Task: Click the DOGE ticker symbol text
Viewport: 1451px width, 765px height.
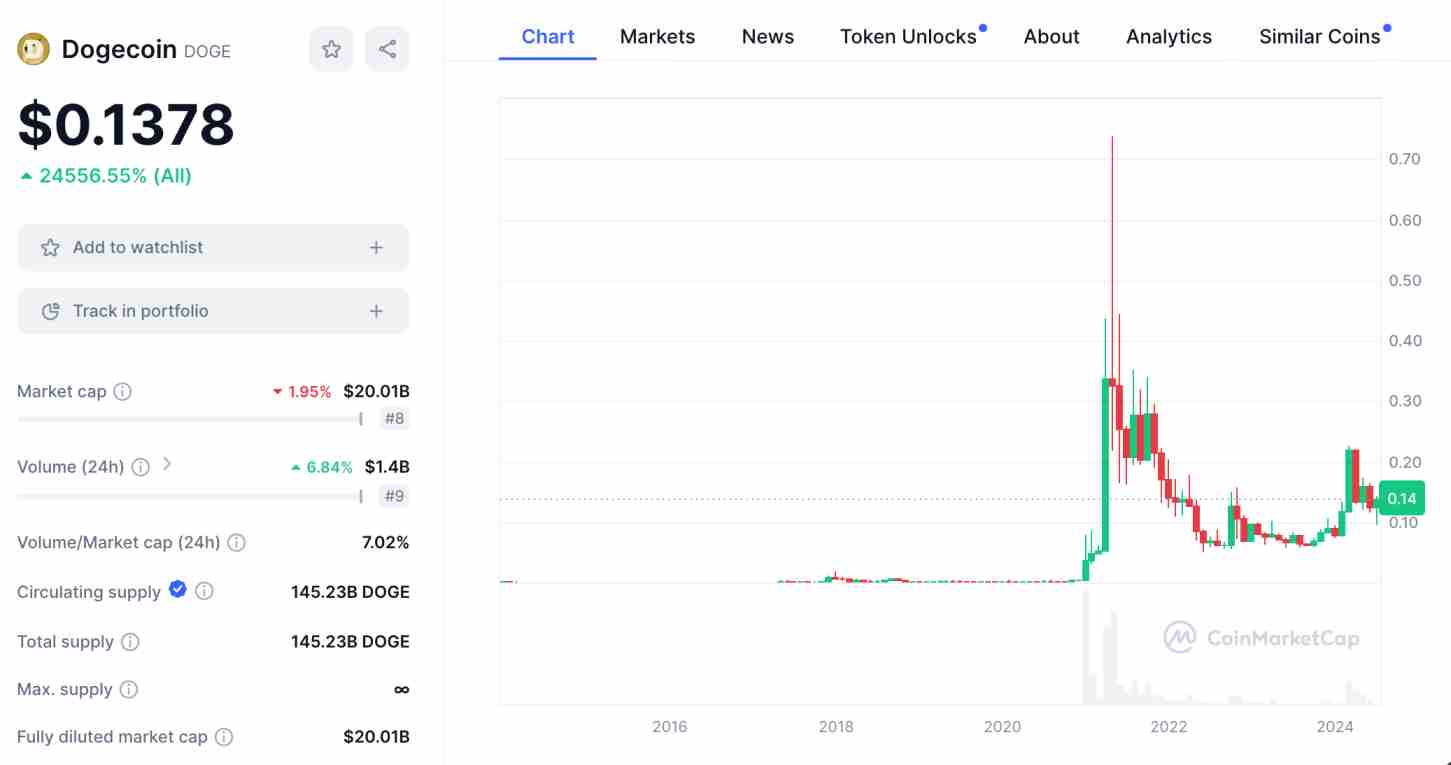Action: coord(208,51)
